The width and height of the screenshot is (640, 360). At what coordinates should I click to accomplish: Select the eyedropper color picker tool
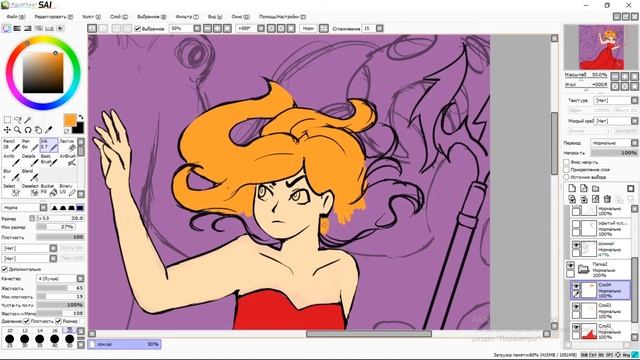click(48, 130)
